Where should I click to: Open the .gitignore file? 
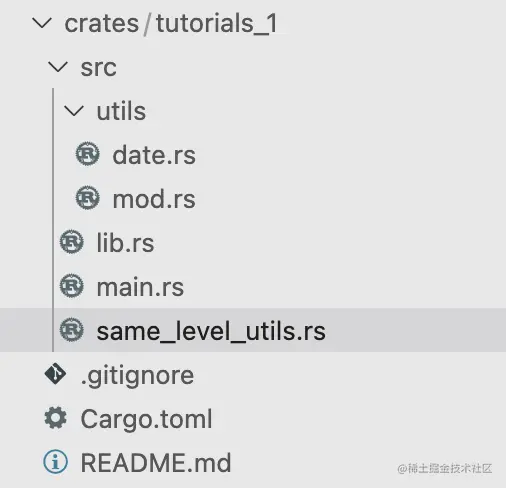(137, 377)
